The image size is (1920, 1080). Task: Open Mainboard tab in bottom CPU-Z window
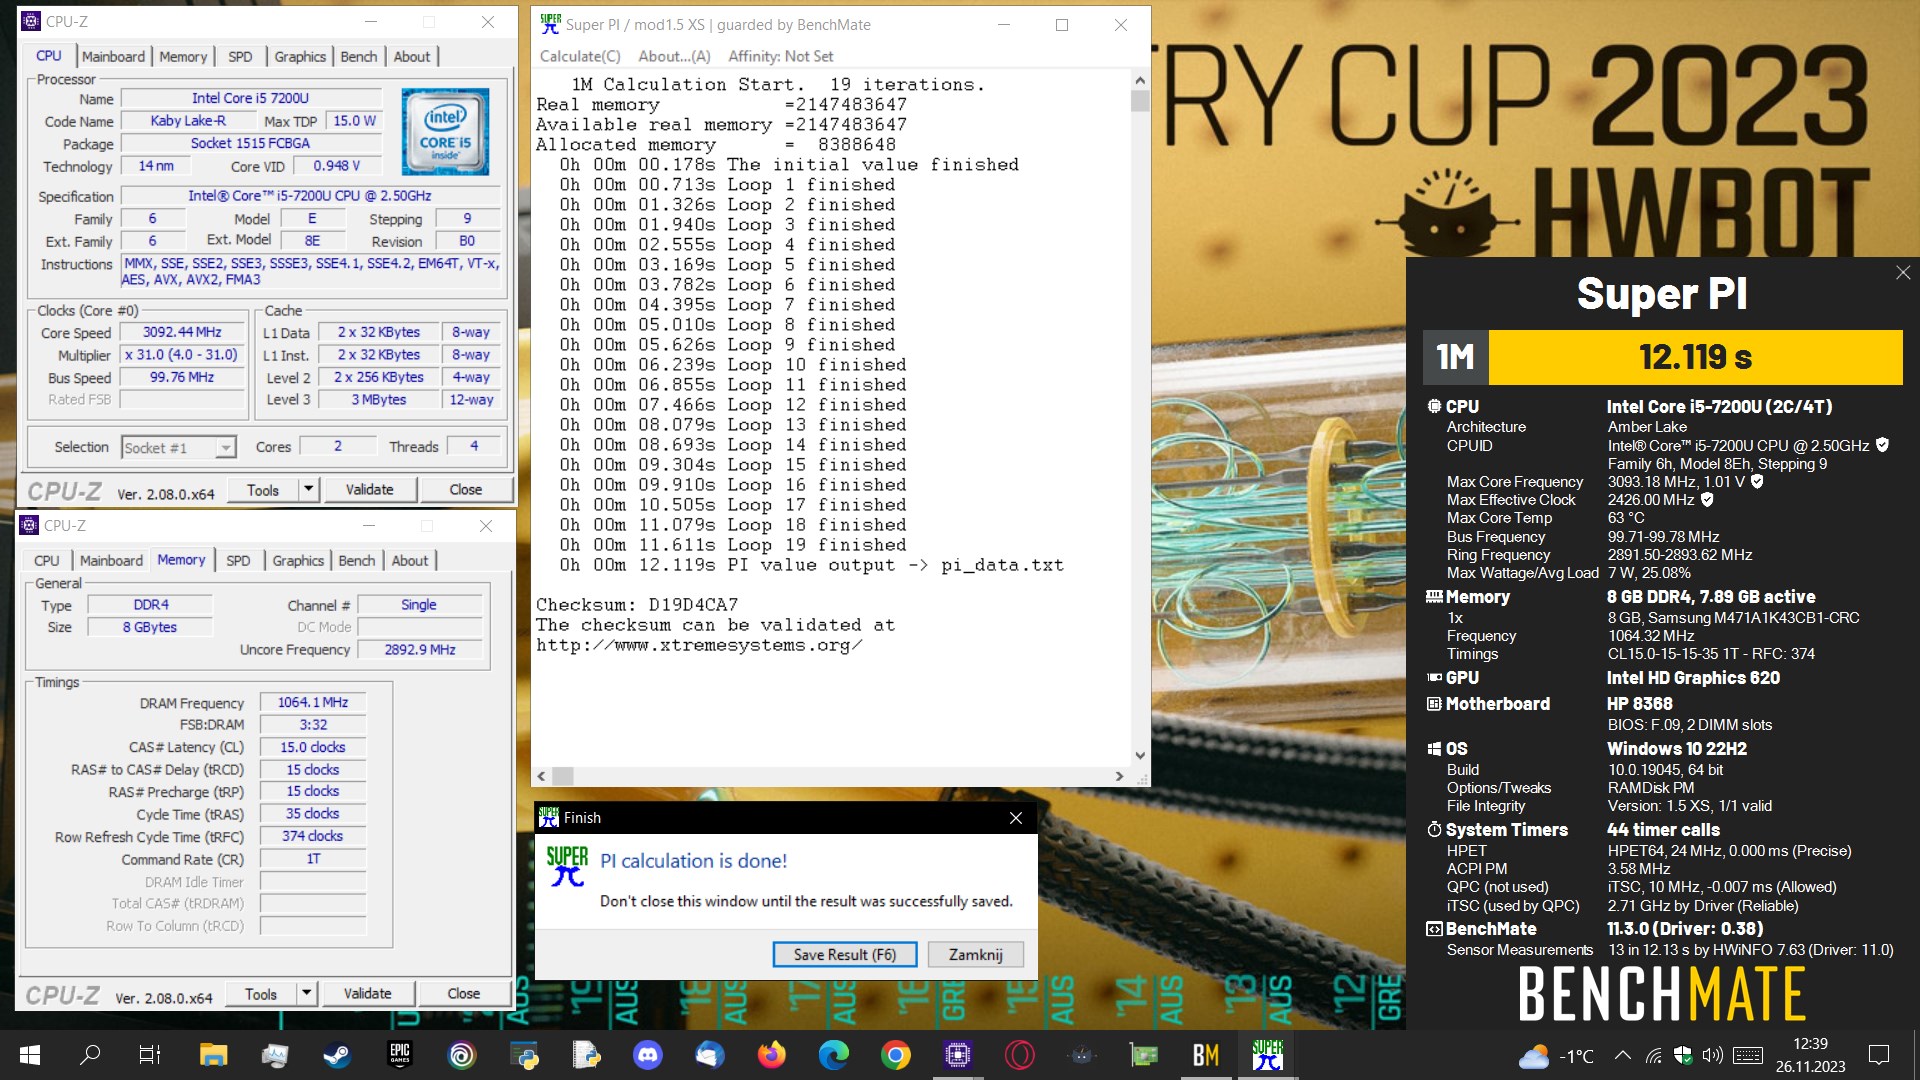(111, 560)
